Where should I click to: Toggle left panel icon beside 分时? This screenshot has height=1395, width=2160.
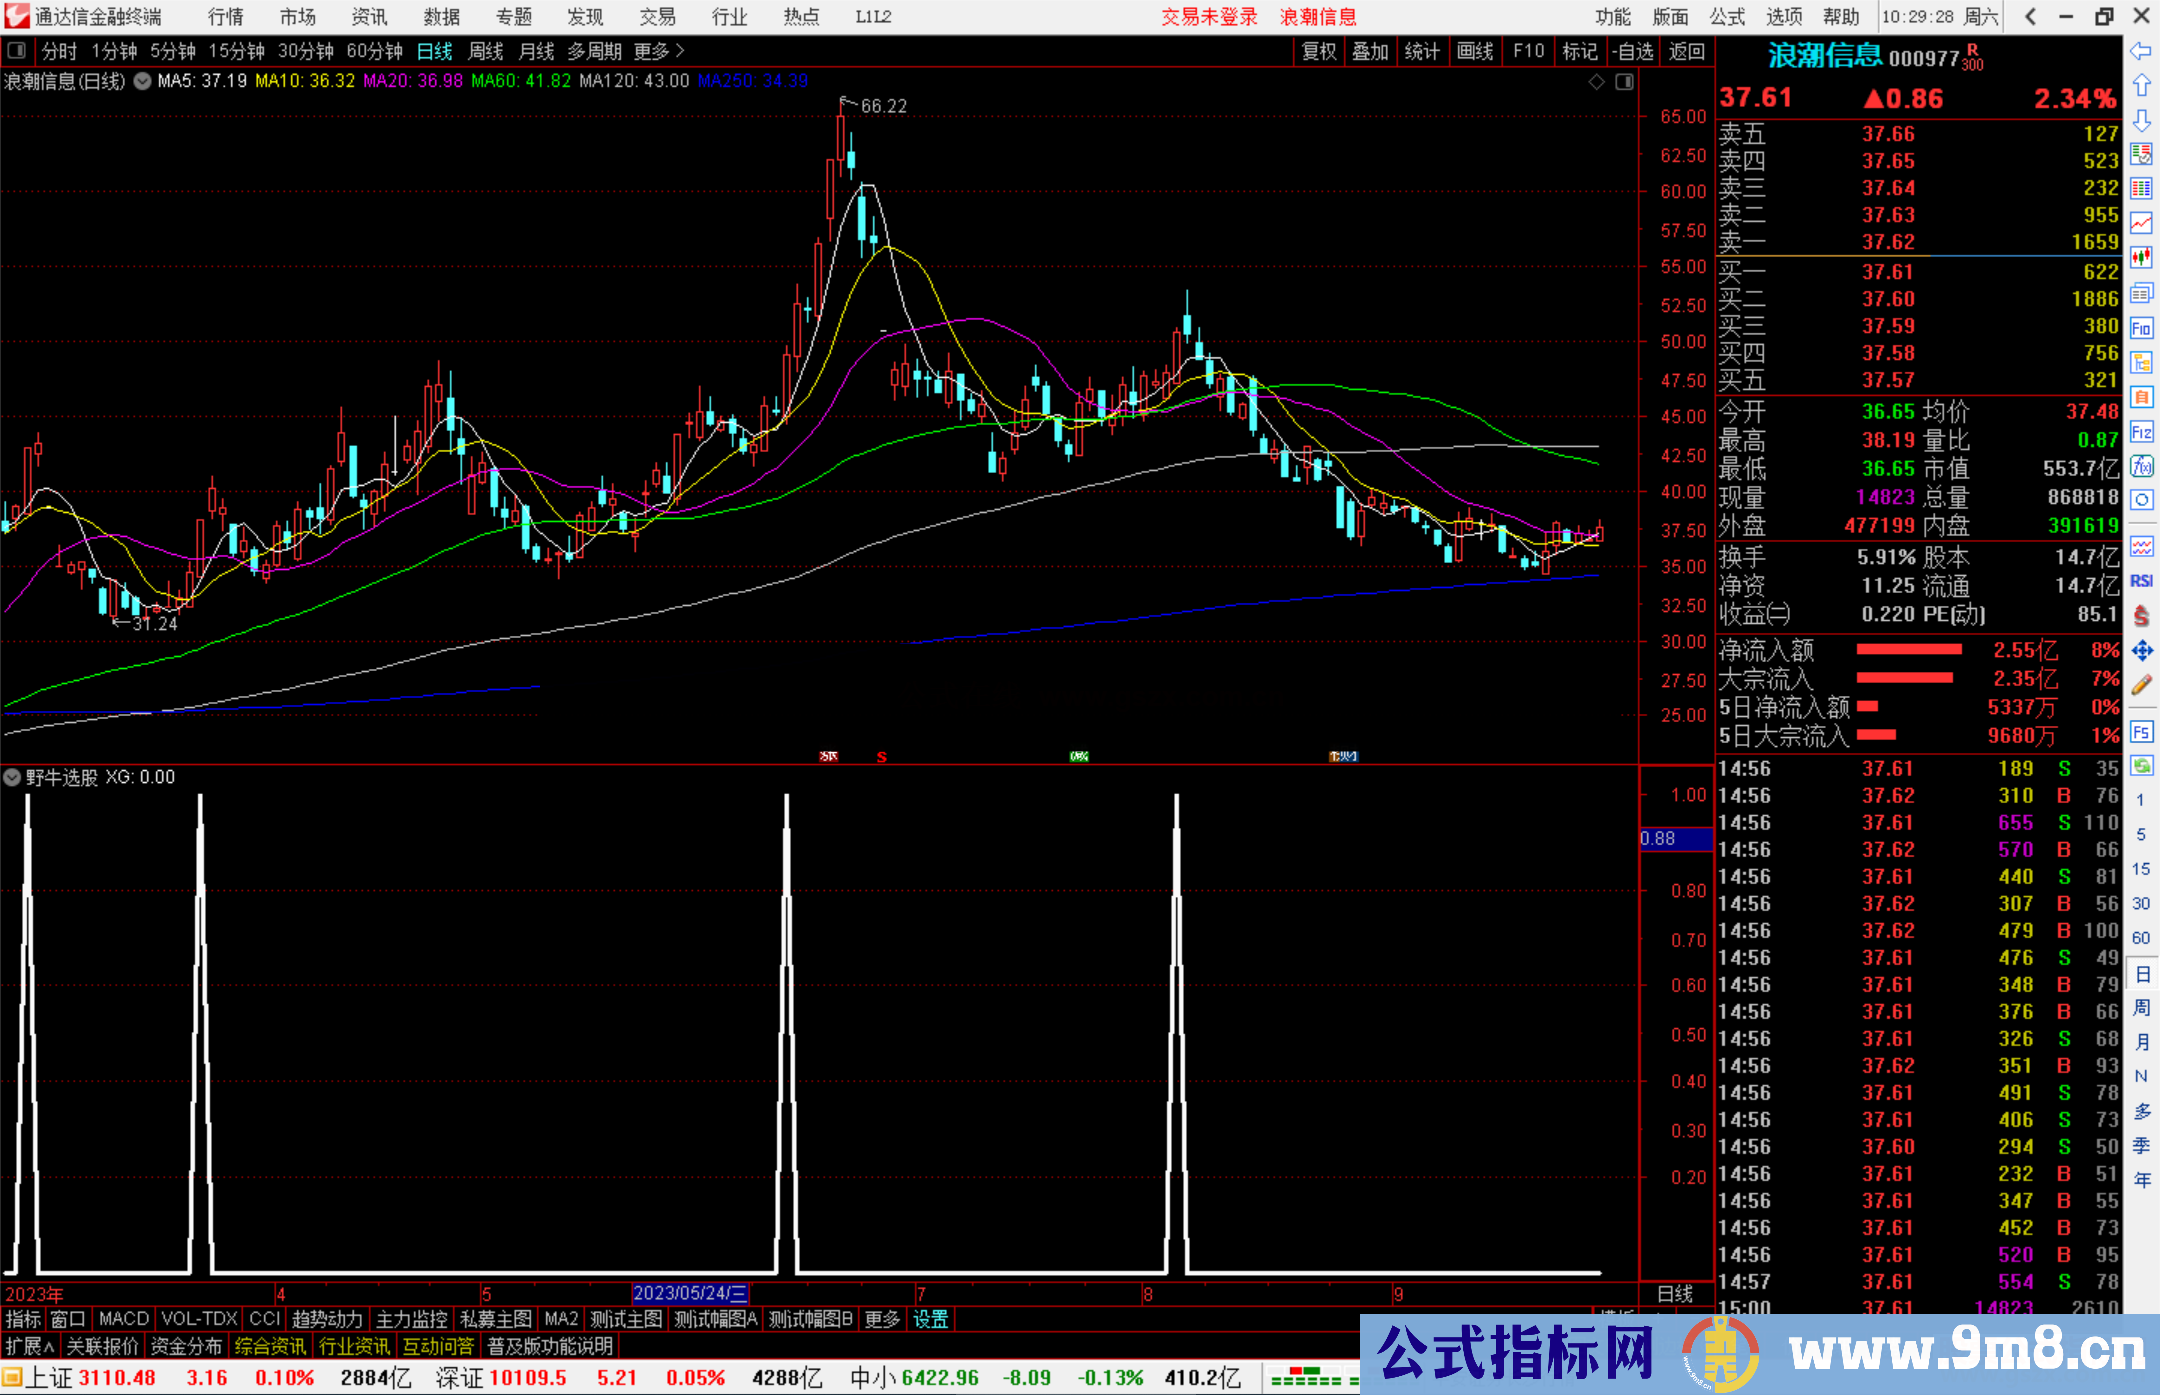point(17,50)
